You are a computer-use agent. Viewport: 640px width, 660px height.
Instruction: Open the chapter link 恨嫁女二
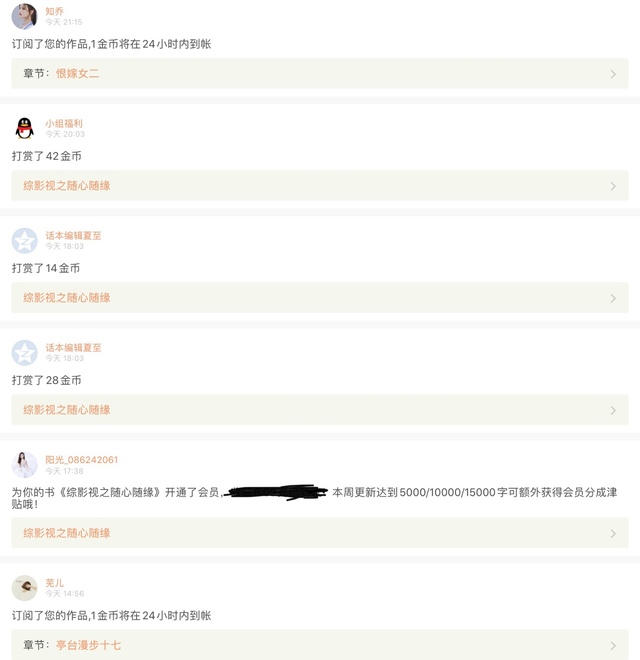click(77, 74)
